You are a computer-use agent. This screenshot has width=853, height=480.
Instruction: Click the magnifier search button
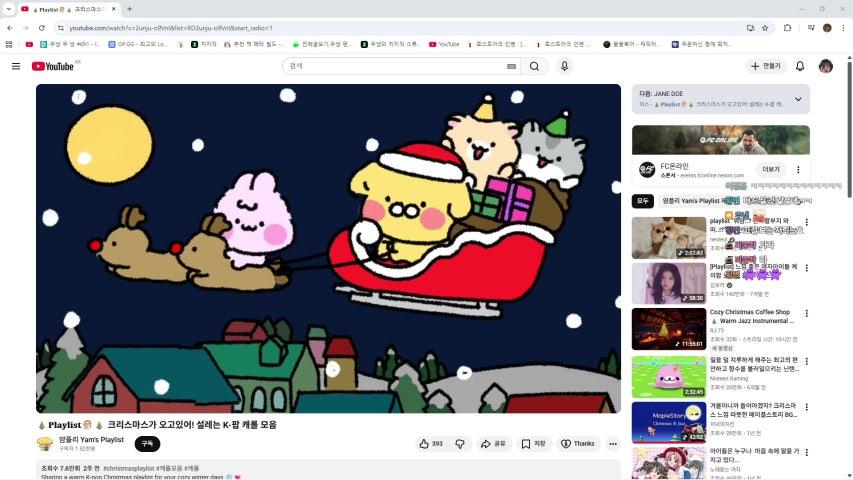(x=534, y=66)
